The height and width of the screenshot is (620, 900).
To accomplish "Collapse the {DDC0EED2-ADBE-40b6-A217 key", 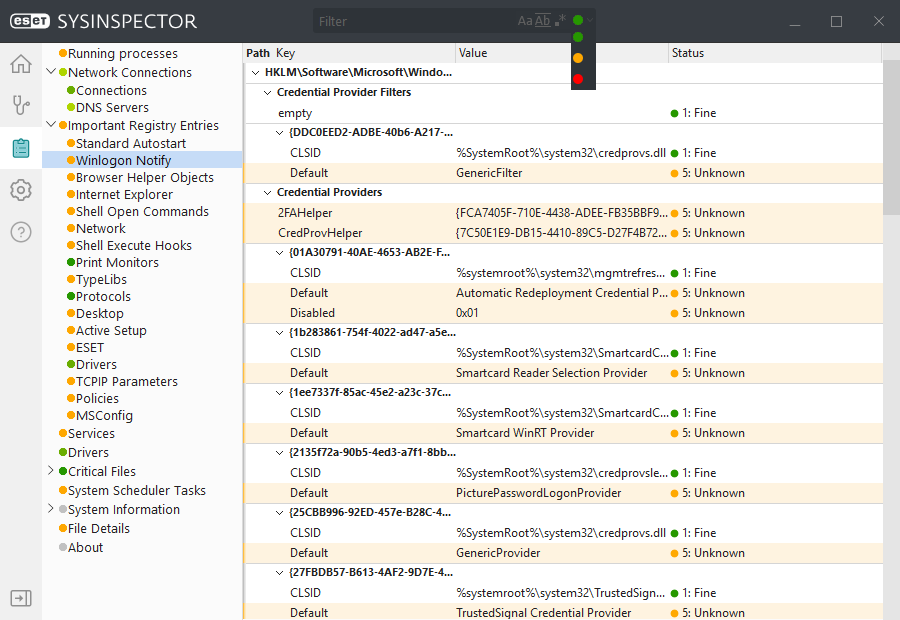I will (x=280, y=133).
